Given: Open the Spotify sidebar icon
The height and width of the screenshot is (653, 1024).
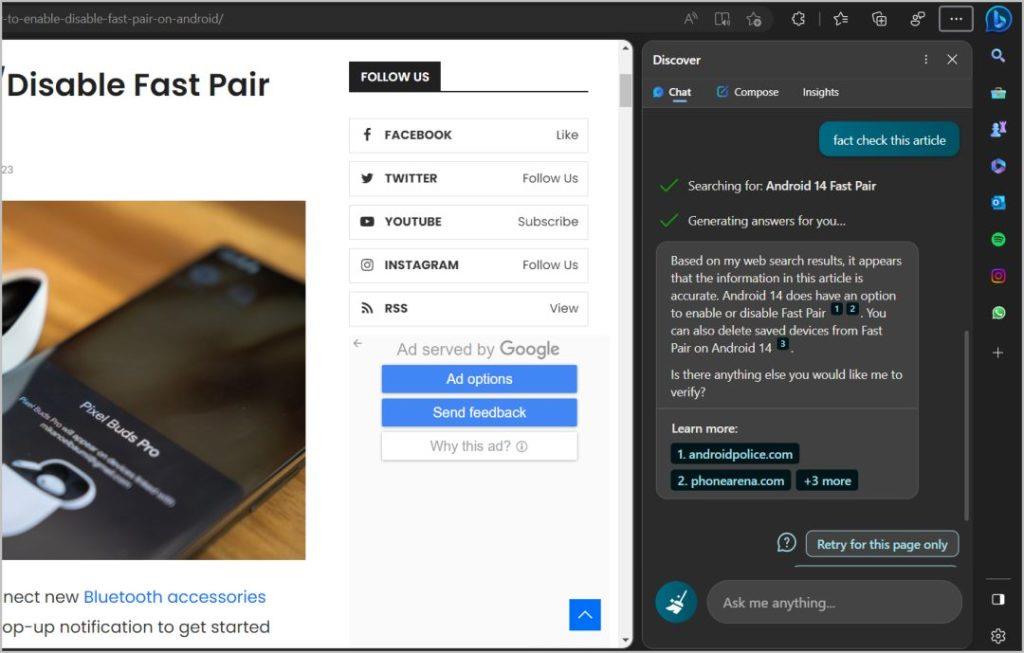Looking at the screenshot, I should pos(998,240).
